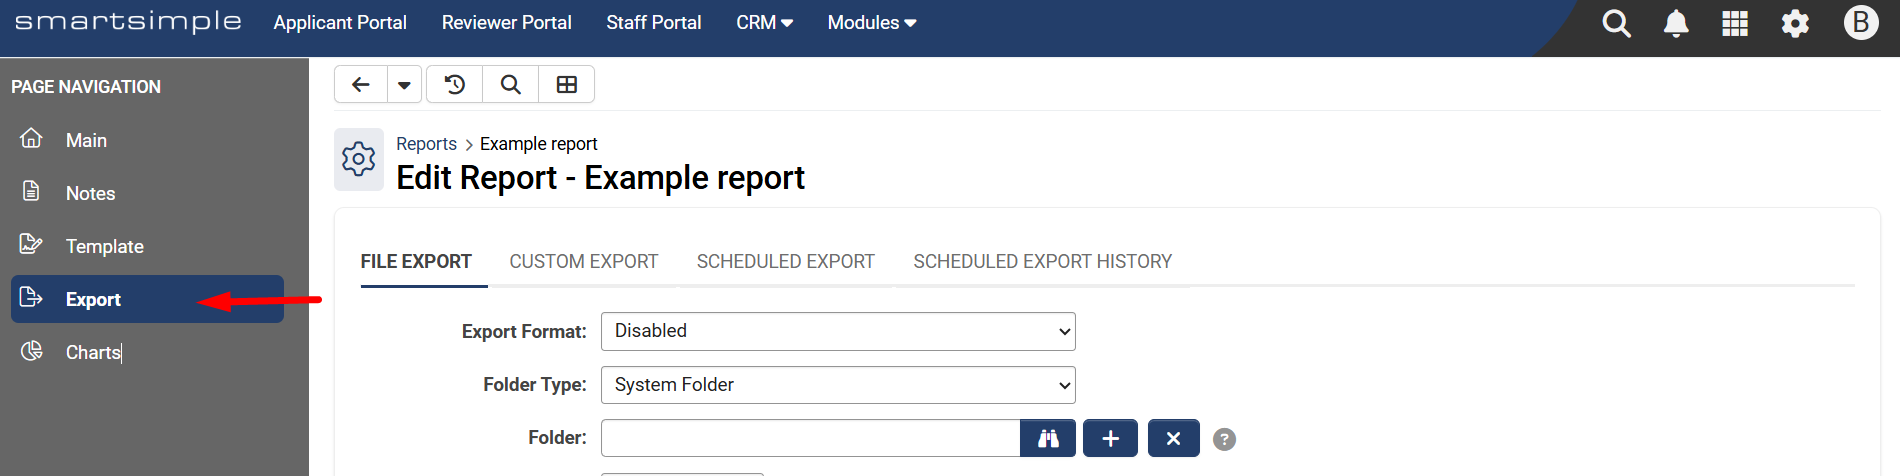Image resolution: width=1900 pixels, height=476 pixels.
Task: Click the plus button to add folder
Action: pyautogui.click(x=1110, y=438)
